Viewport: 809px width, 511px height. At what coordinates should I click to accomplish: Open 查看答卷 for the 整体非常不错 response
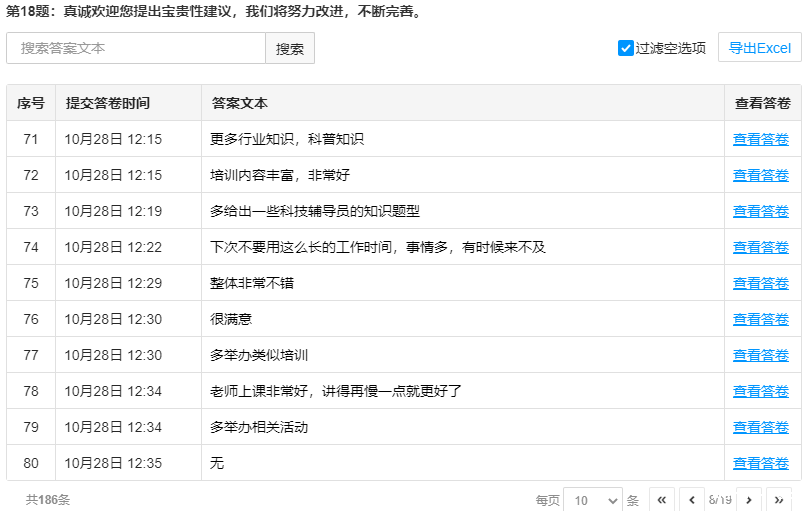click(x=760, y=283)
